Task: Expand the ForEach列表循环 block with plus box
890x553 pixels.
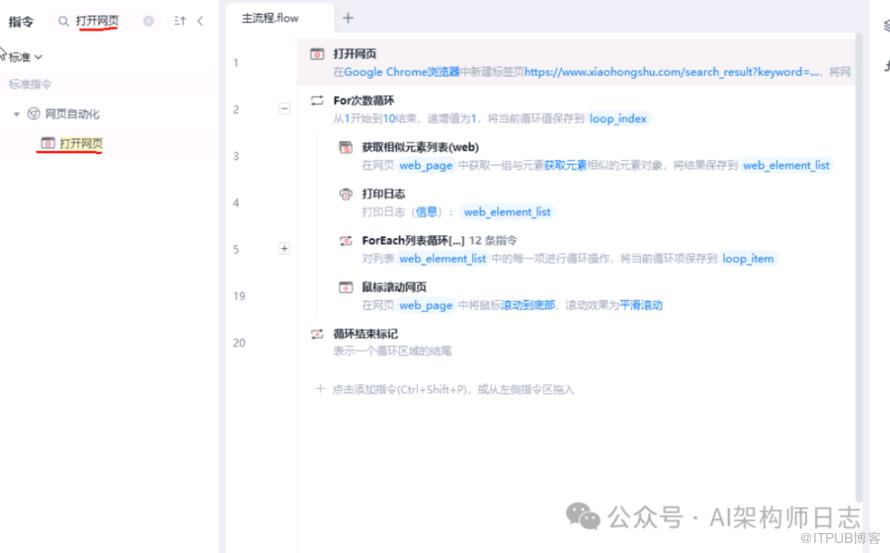Action: [284, 249]
